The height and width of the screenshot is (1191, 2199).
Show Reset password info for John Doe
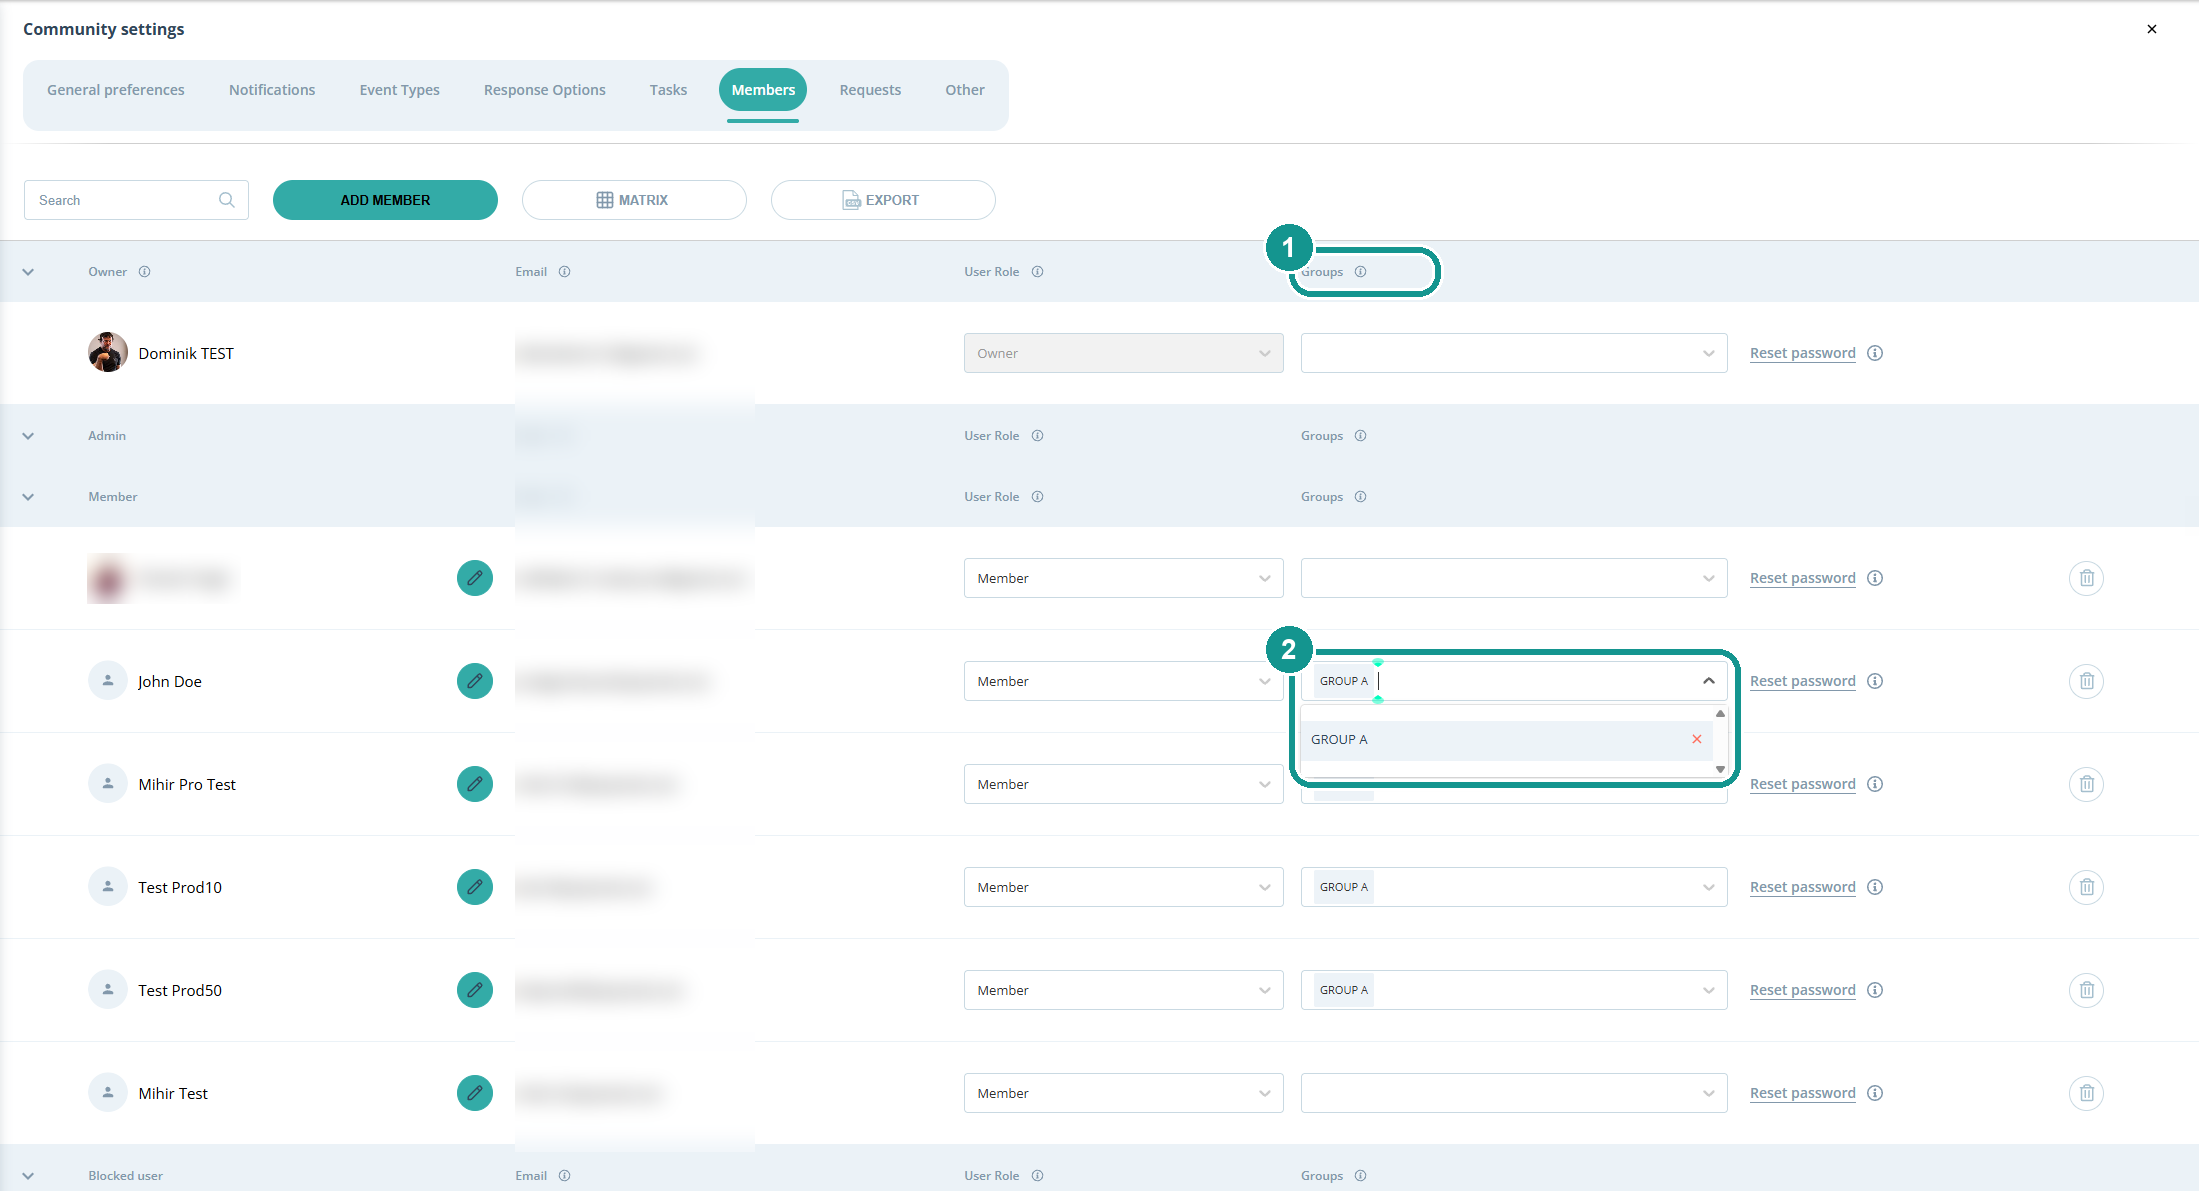pos(1875,681)
